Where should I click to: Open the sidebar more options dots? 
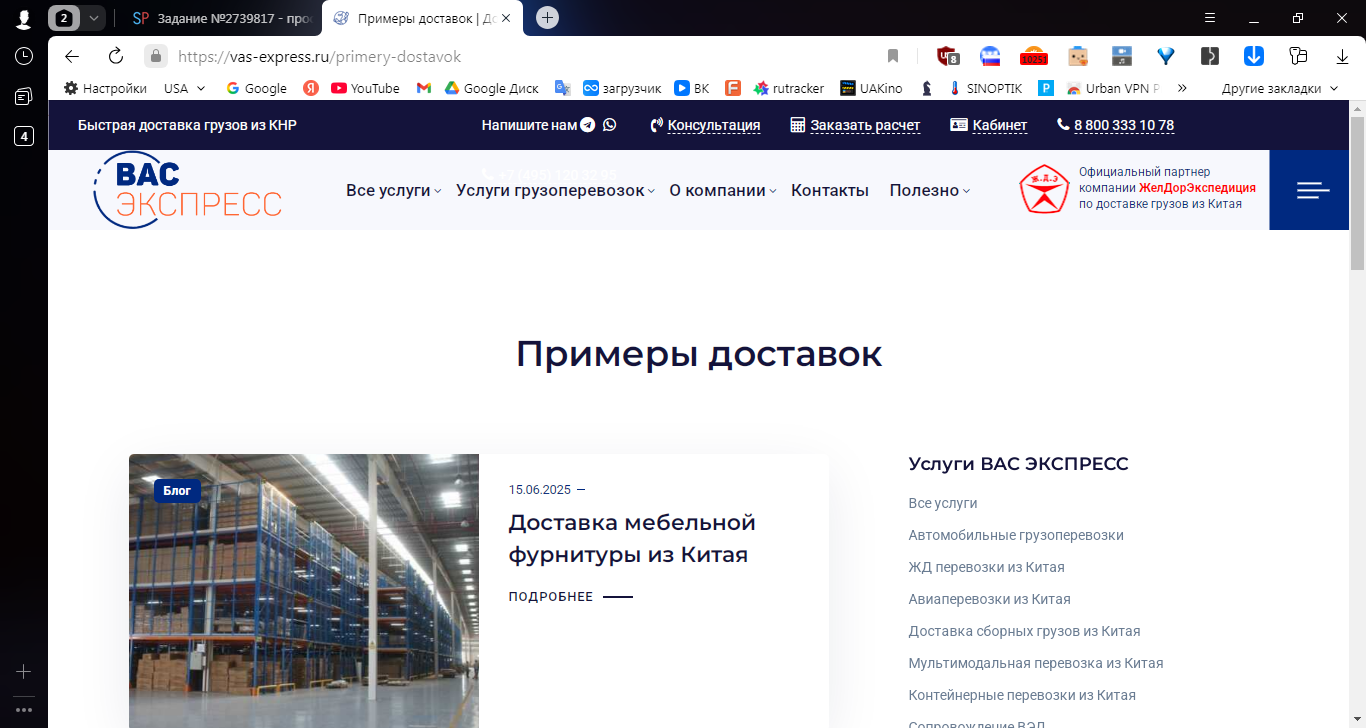[x=24, y=709]
